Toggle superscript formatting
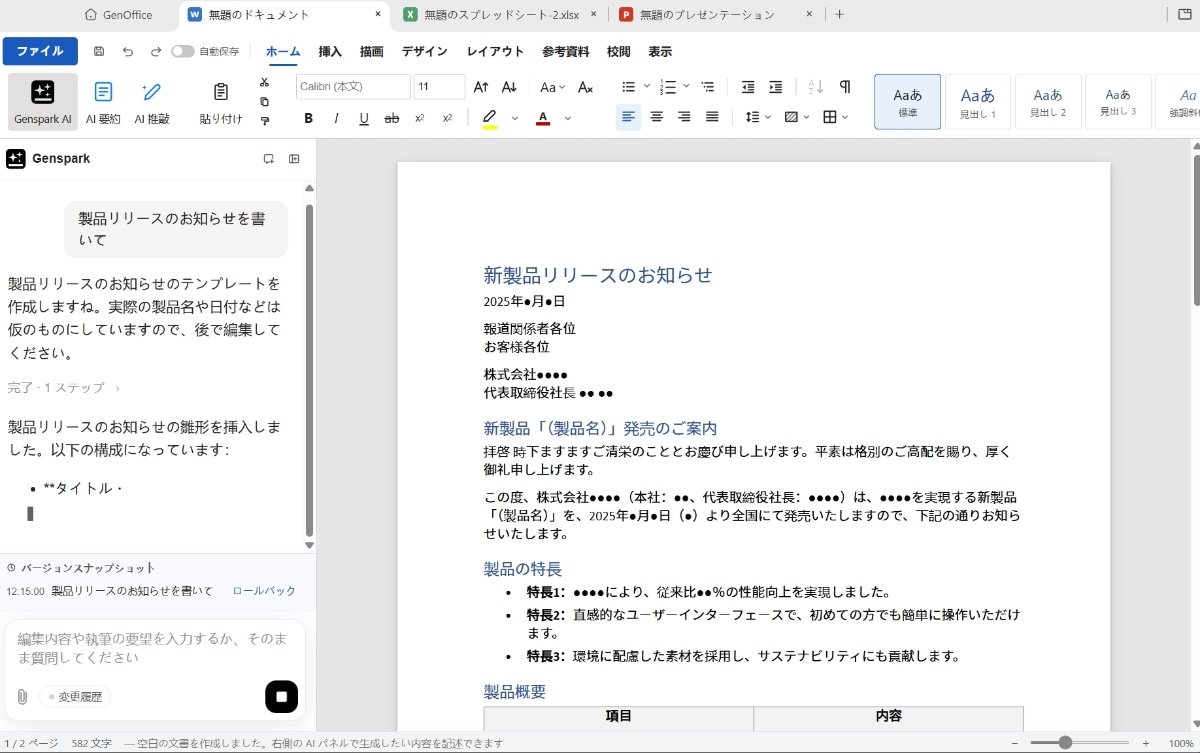 point(448,118)
